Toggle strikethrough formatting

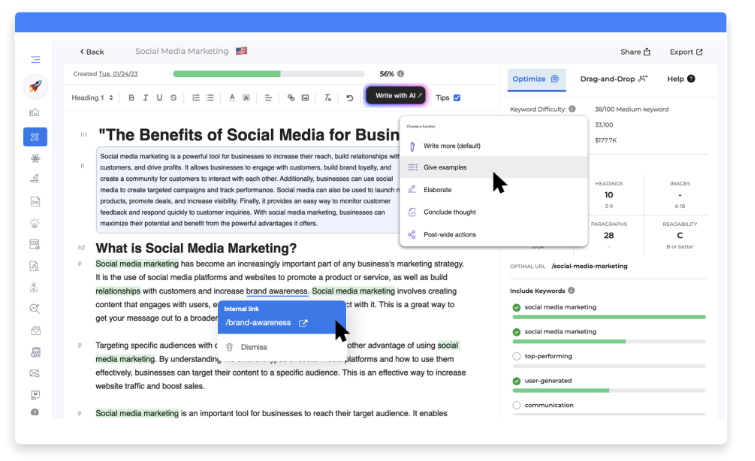click(173, 98)
